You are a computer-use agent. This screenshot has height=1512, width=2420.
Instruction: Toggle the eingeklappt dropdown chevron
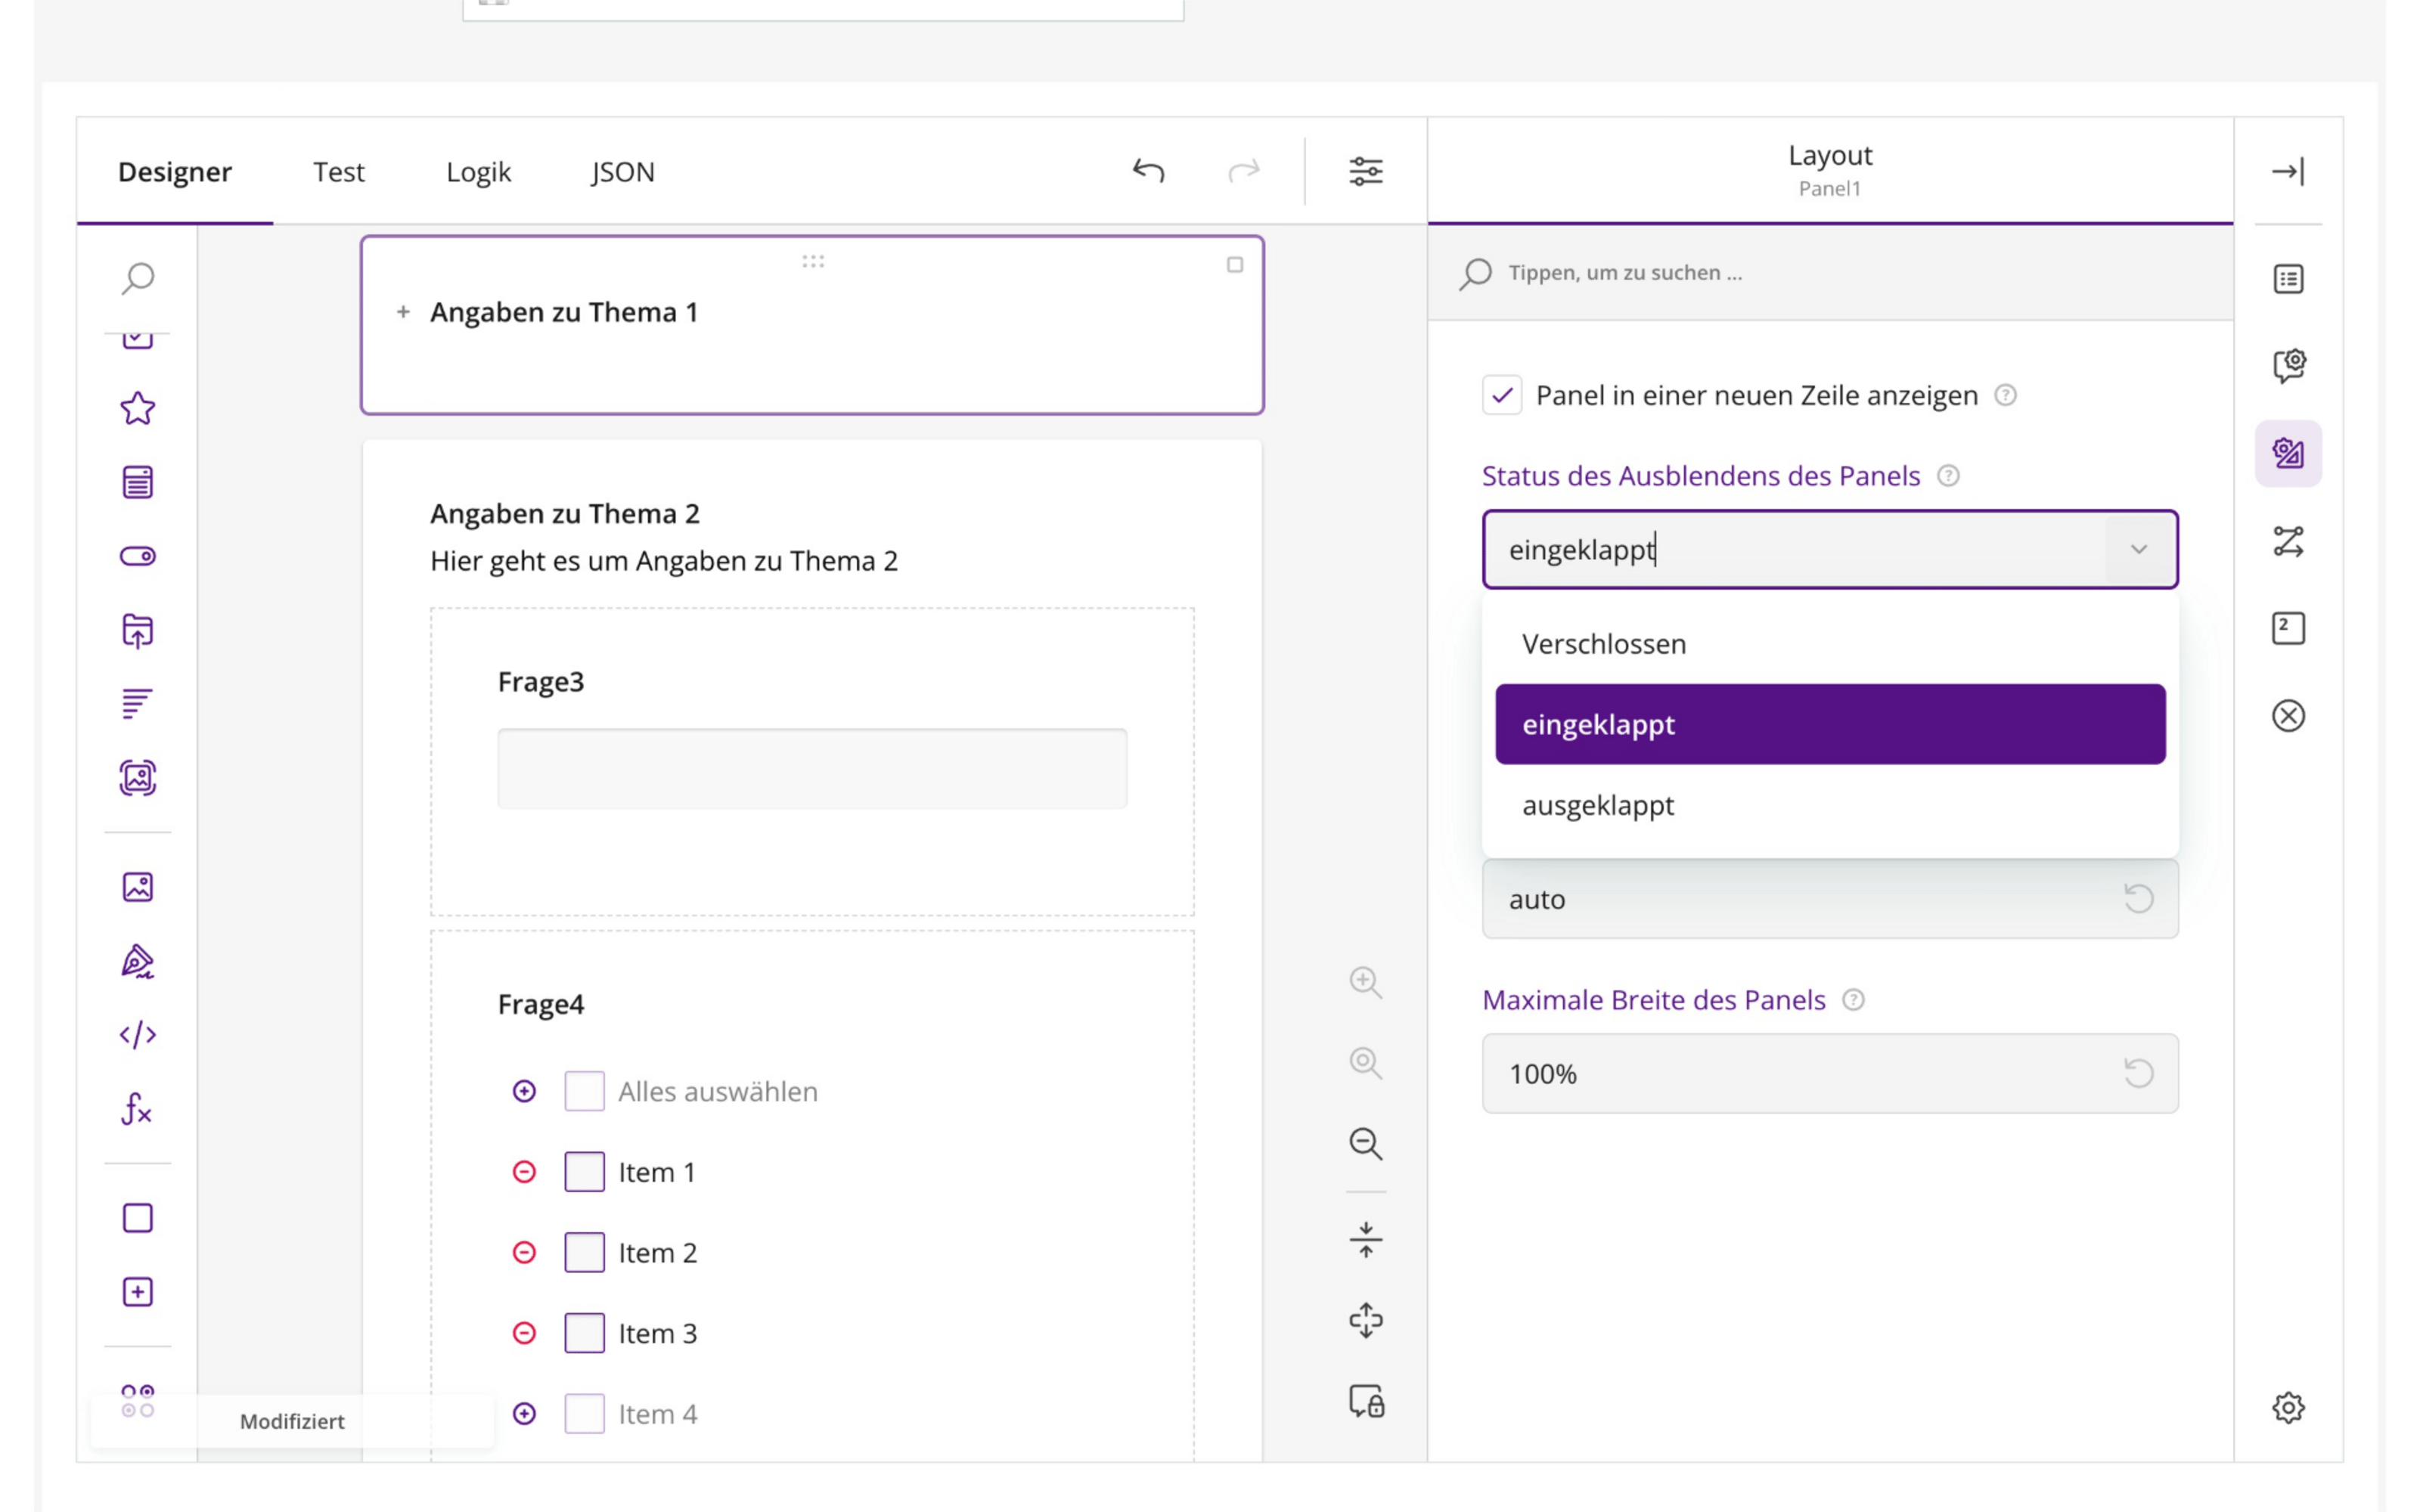pyautogui.click(x=2139, y=549)
